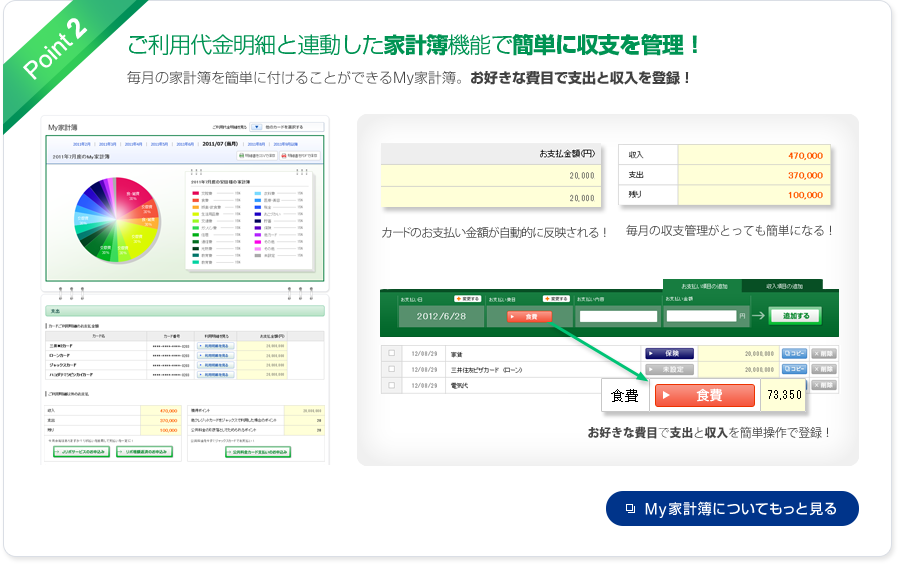Click the 支出 green section header

[185, 311]
